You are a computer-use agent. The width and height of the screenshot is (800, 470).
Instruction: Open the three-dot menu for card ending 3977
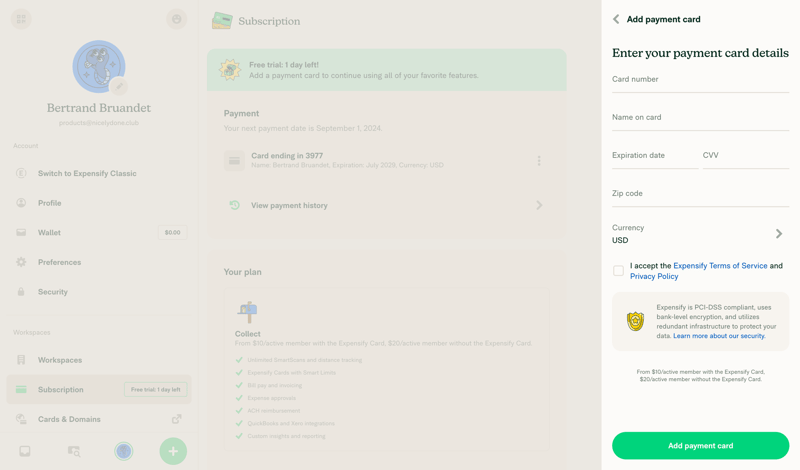pos(539,161)
